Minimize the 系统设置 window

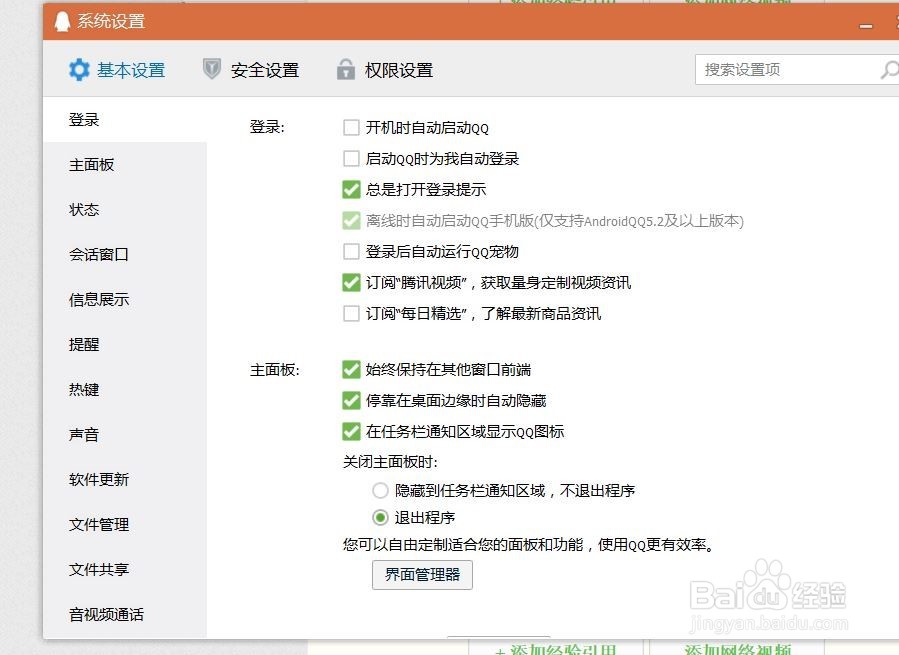[x=866, y=26]
